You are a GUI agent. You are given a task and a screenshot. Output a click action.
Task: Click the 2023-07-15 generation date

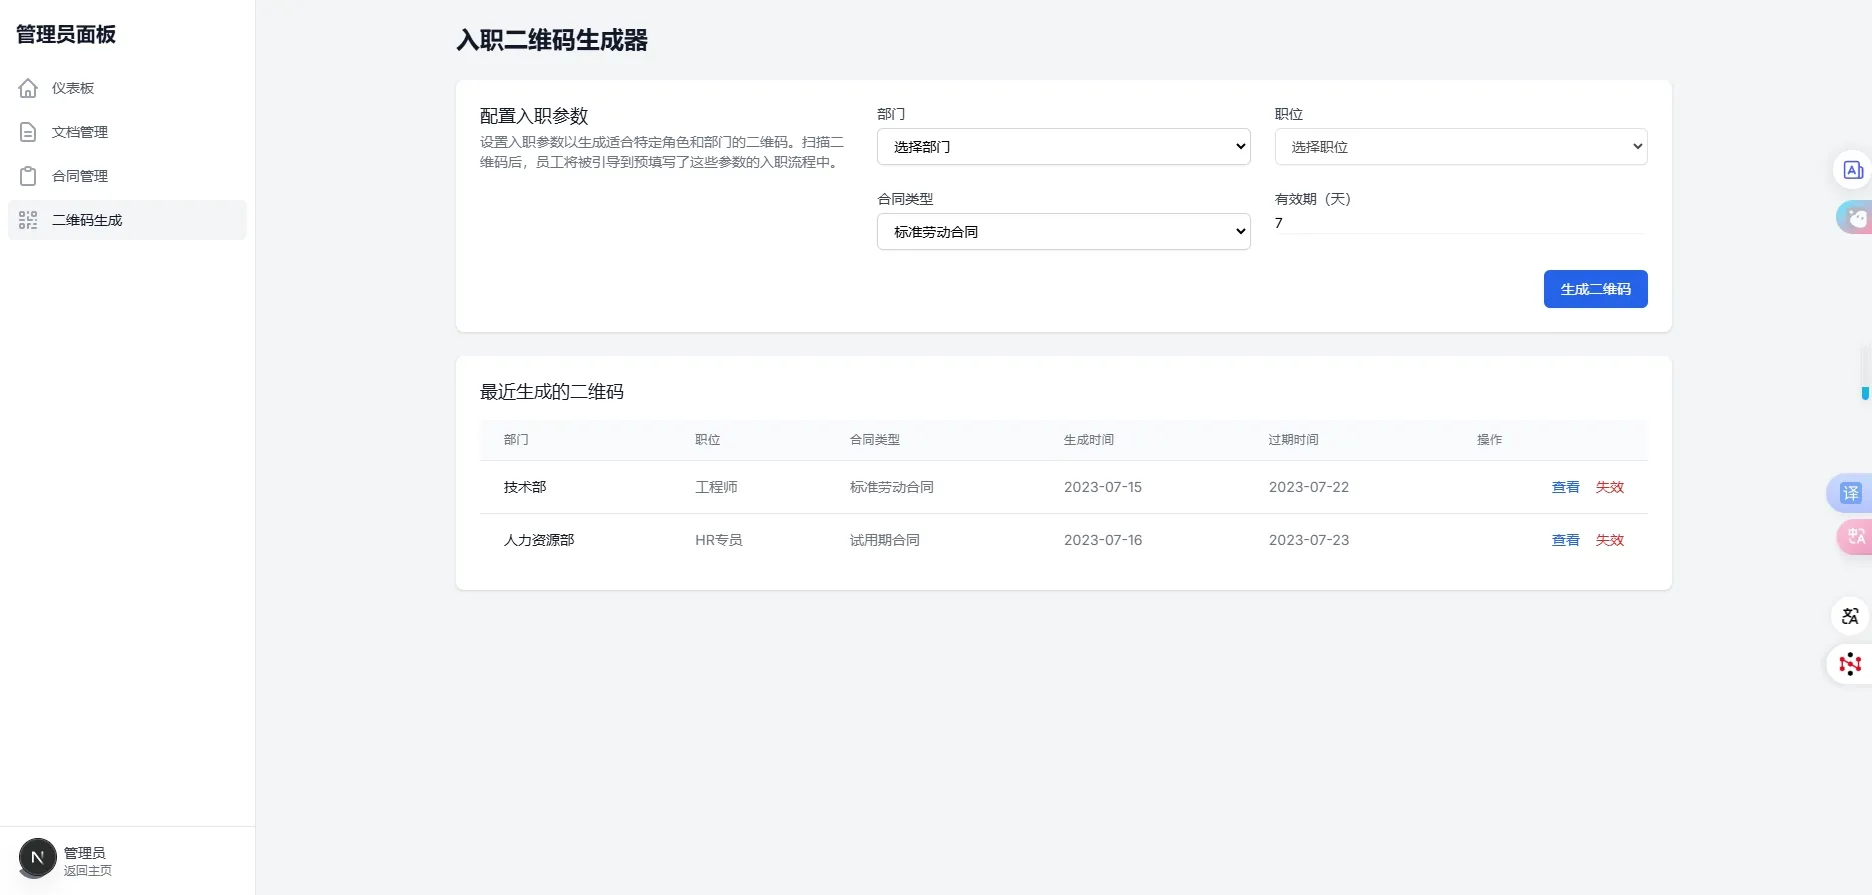tap(1103, 487)
